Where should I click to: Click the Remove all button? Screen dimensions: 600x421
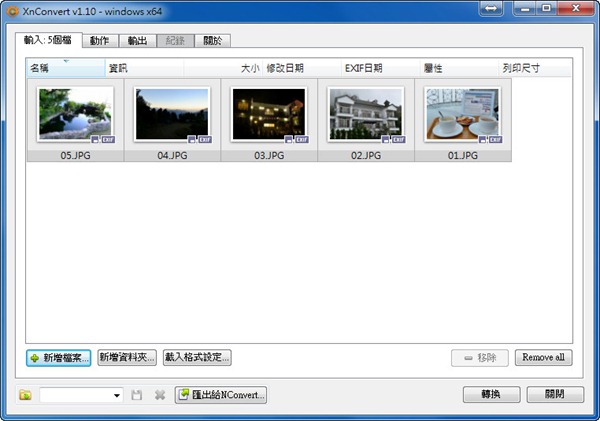point(544,357)
